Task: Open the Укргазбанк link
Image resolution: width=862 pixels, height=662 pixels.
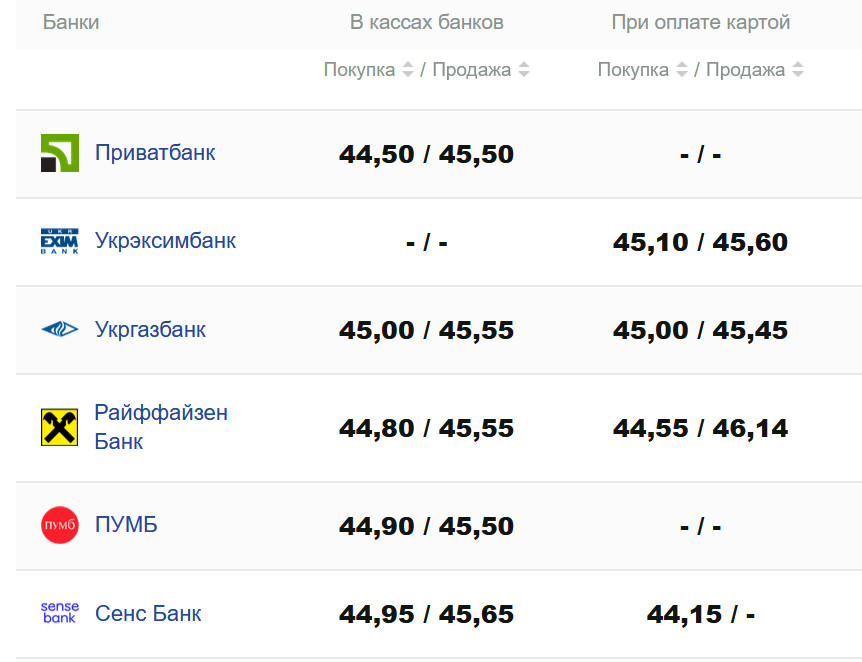Action: [x=150, y=329]
